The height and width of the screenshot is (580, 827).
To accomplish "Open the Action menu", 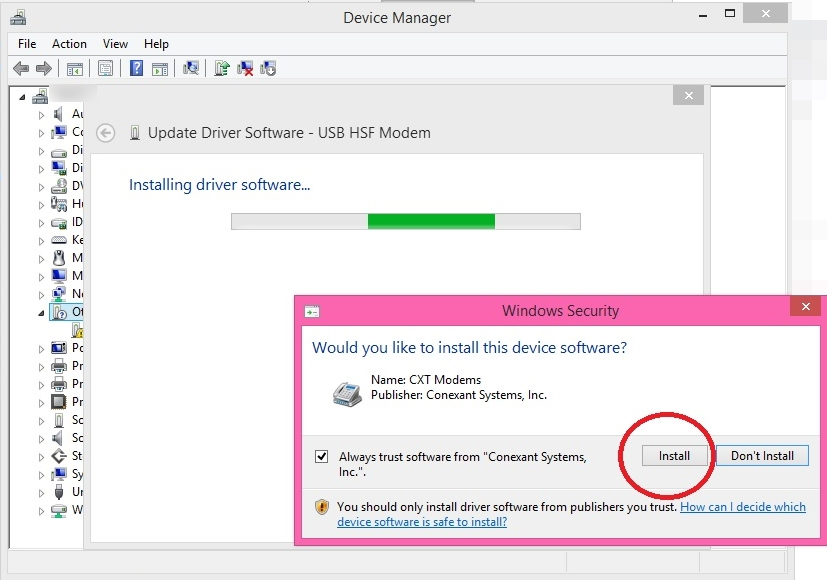I will (x=69, y=43).
